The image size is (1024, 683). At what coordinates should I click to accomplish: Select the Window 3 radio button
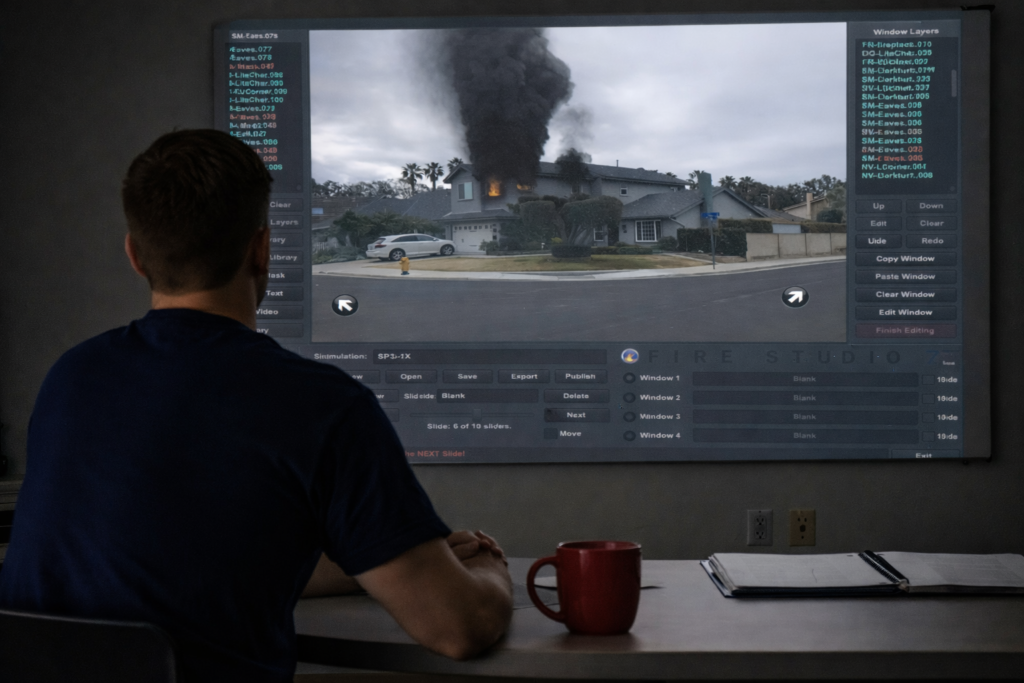629,417
